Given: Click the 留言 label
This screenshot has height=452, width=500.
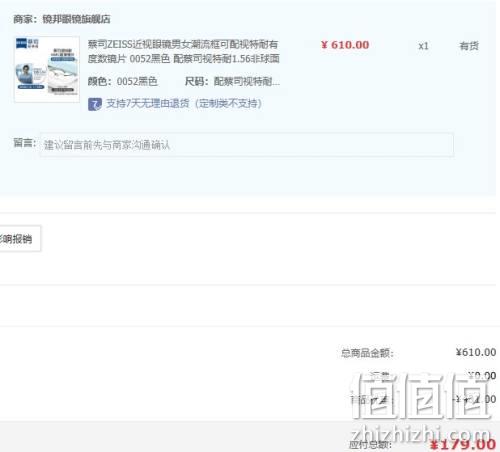Looking at the screenshot, I should (x=24, y=143).
